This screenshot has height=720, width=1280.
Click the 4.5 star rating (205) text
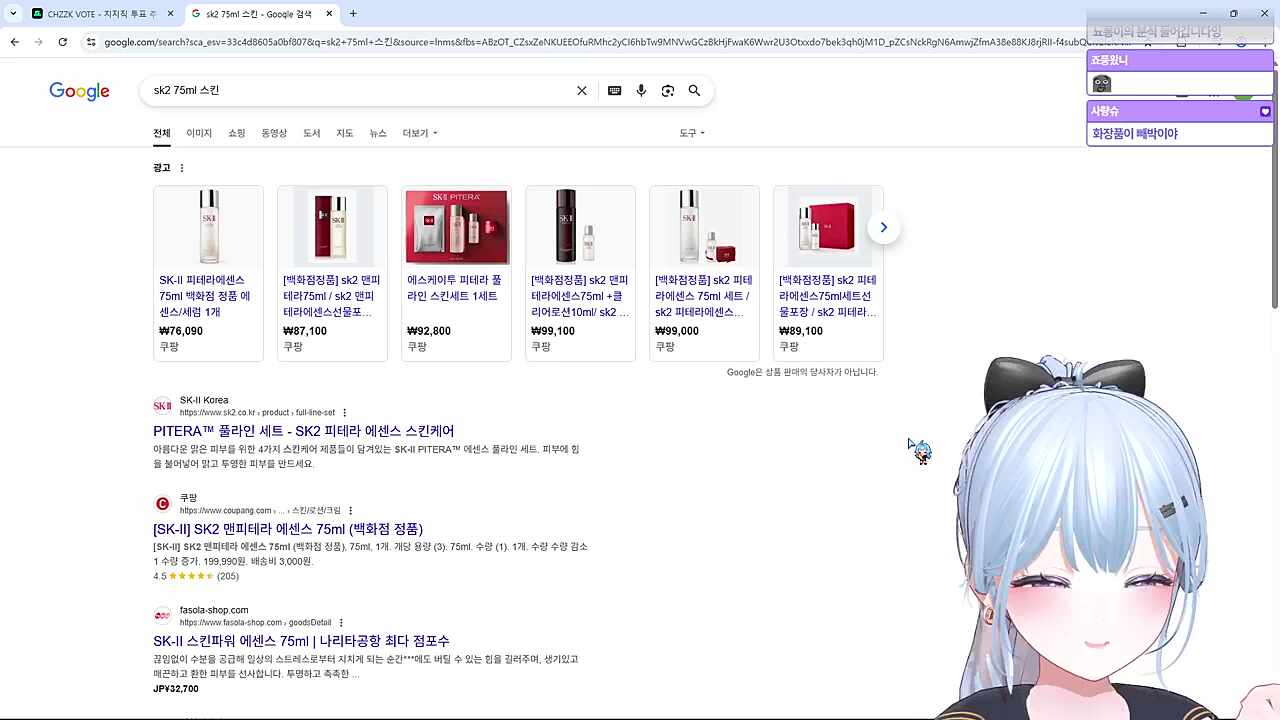point(196,576)
